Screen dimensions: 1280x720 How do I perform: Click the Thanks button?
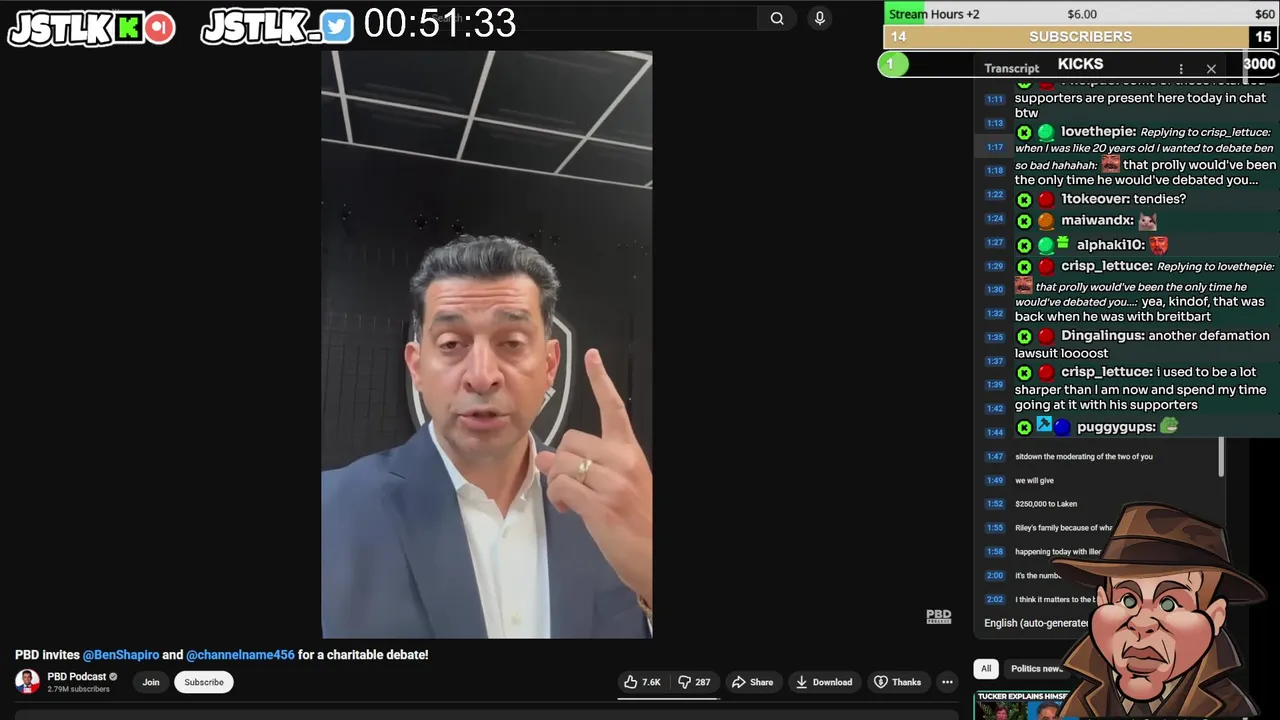pos(897,682)
